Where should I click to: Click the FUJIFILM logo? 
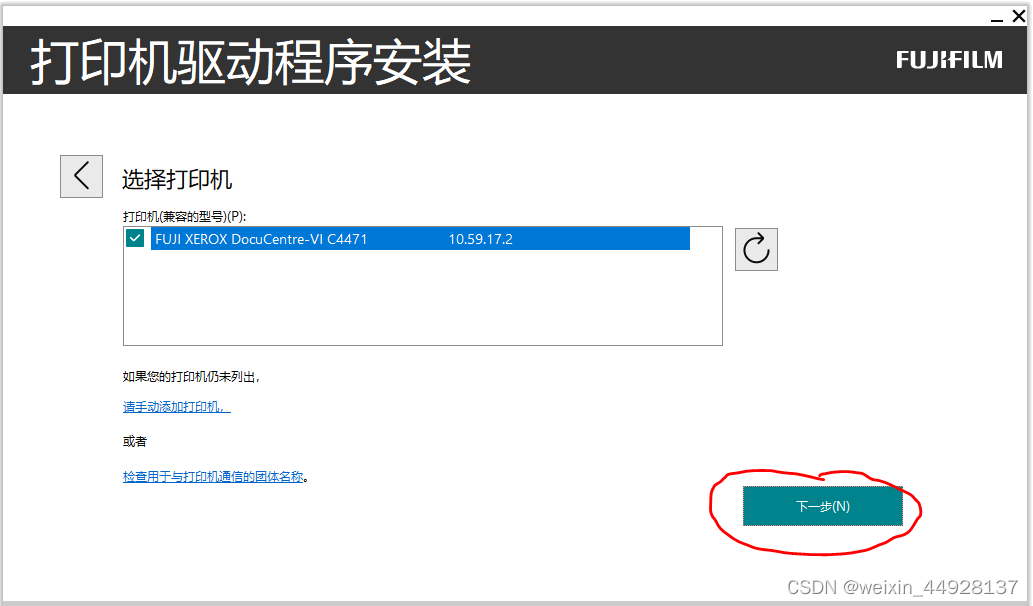(x=949, y=60)
